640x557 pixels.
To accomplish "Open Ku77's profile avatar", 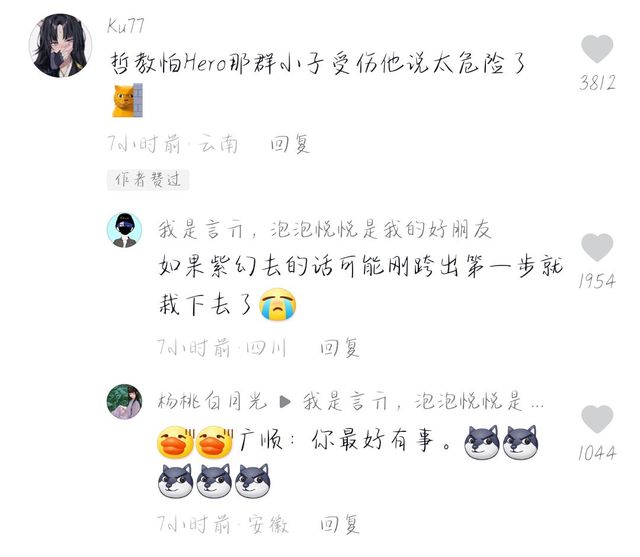I will (60, 45).
